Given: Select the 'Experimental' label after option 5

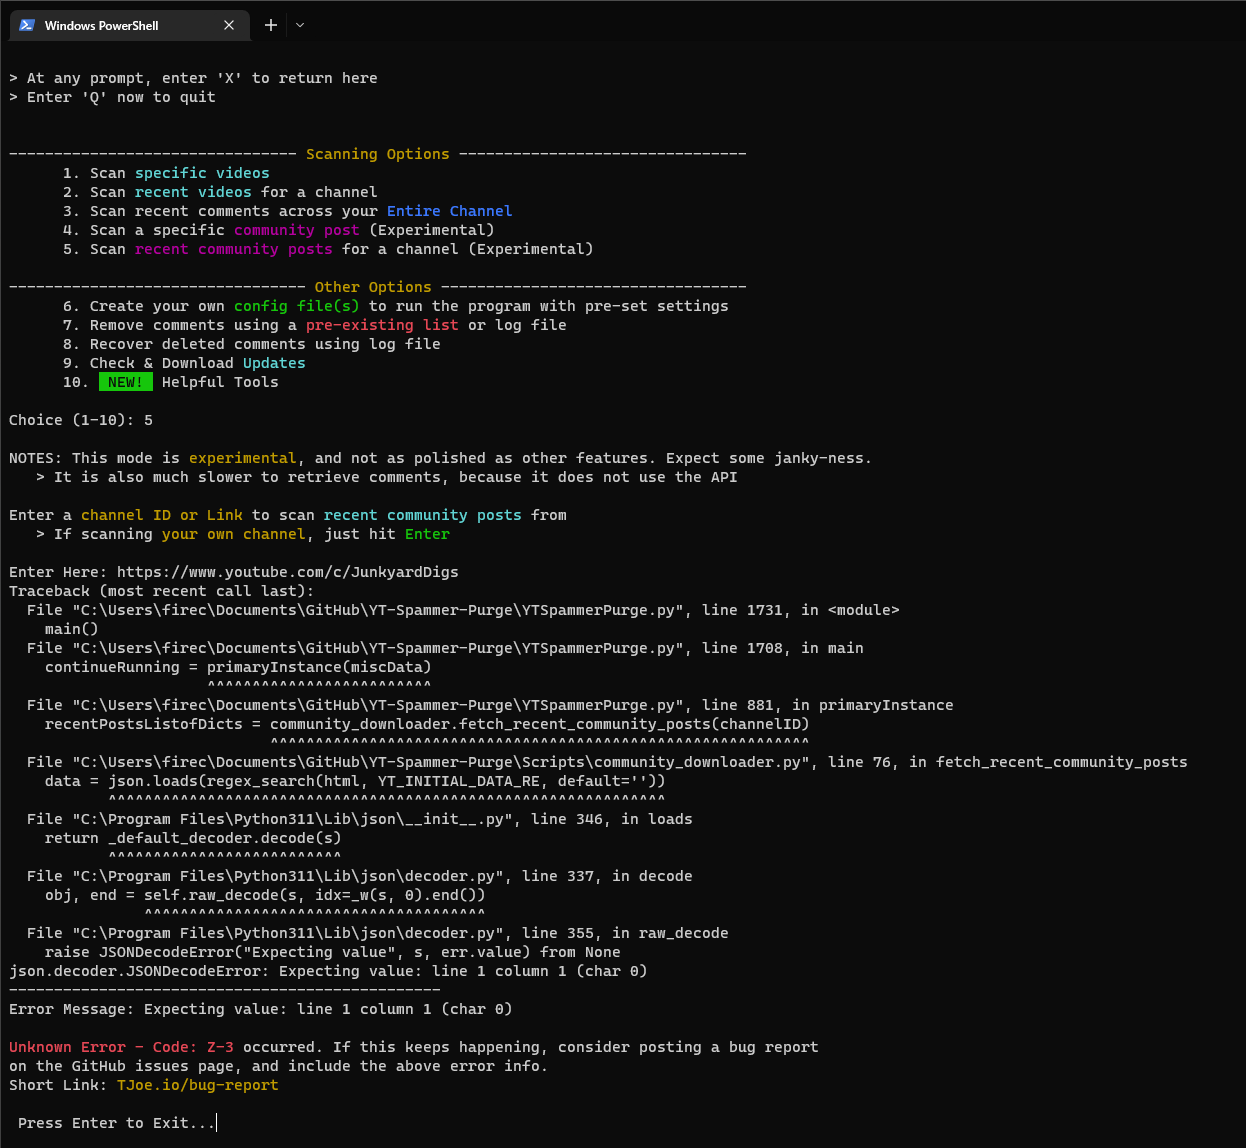Looking at the screenshot, I should coord(531,248).
